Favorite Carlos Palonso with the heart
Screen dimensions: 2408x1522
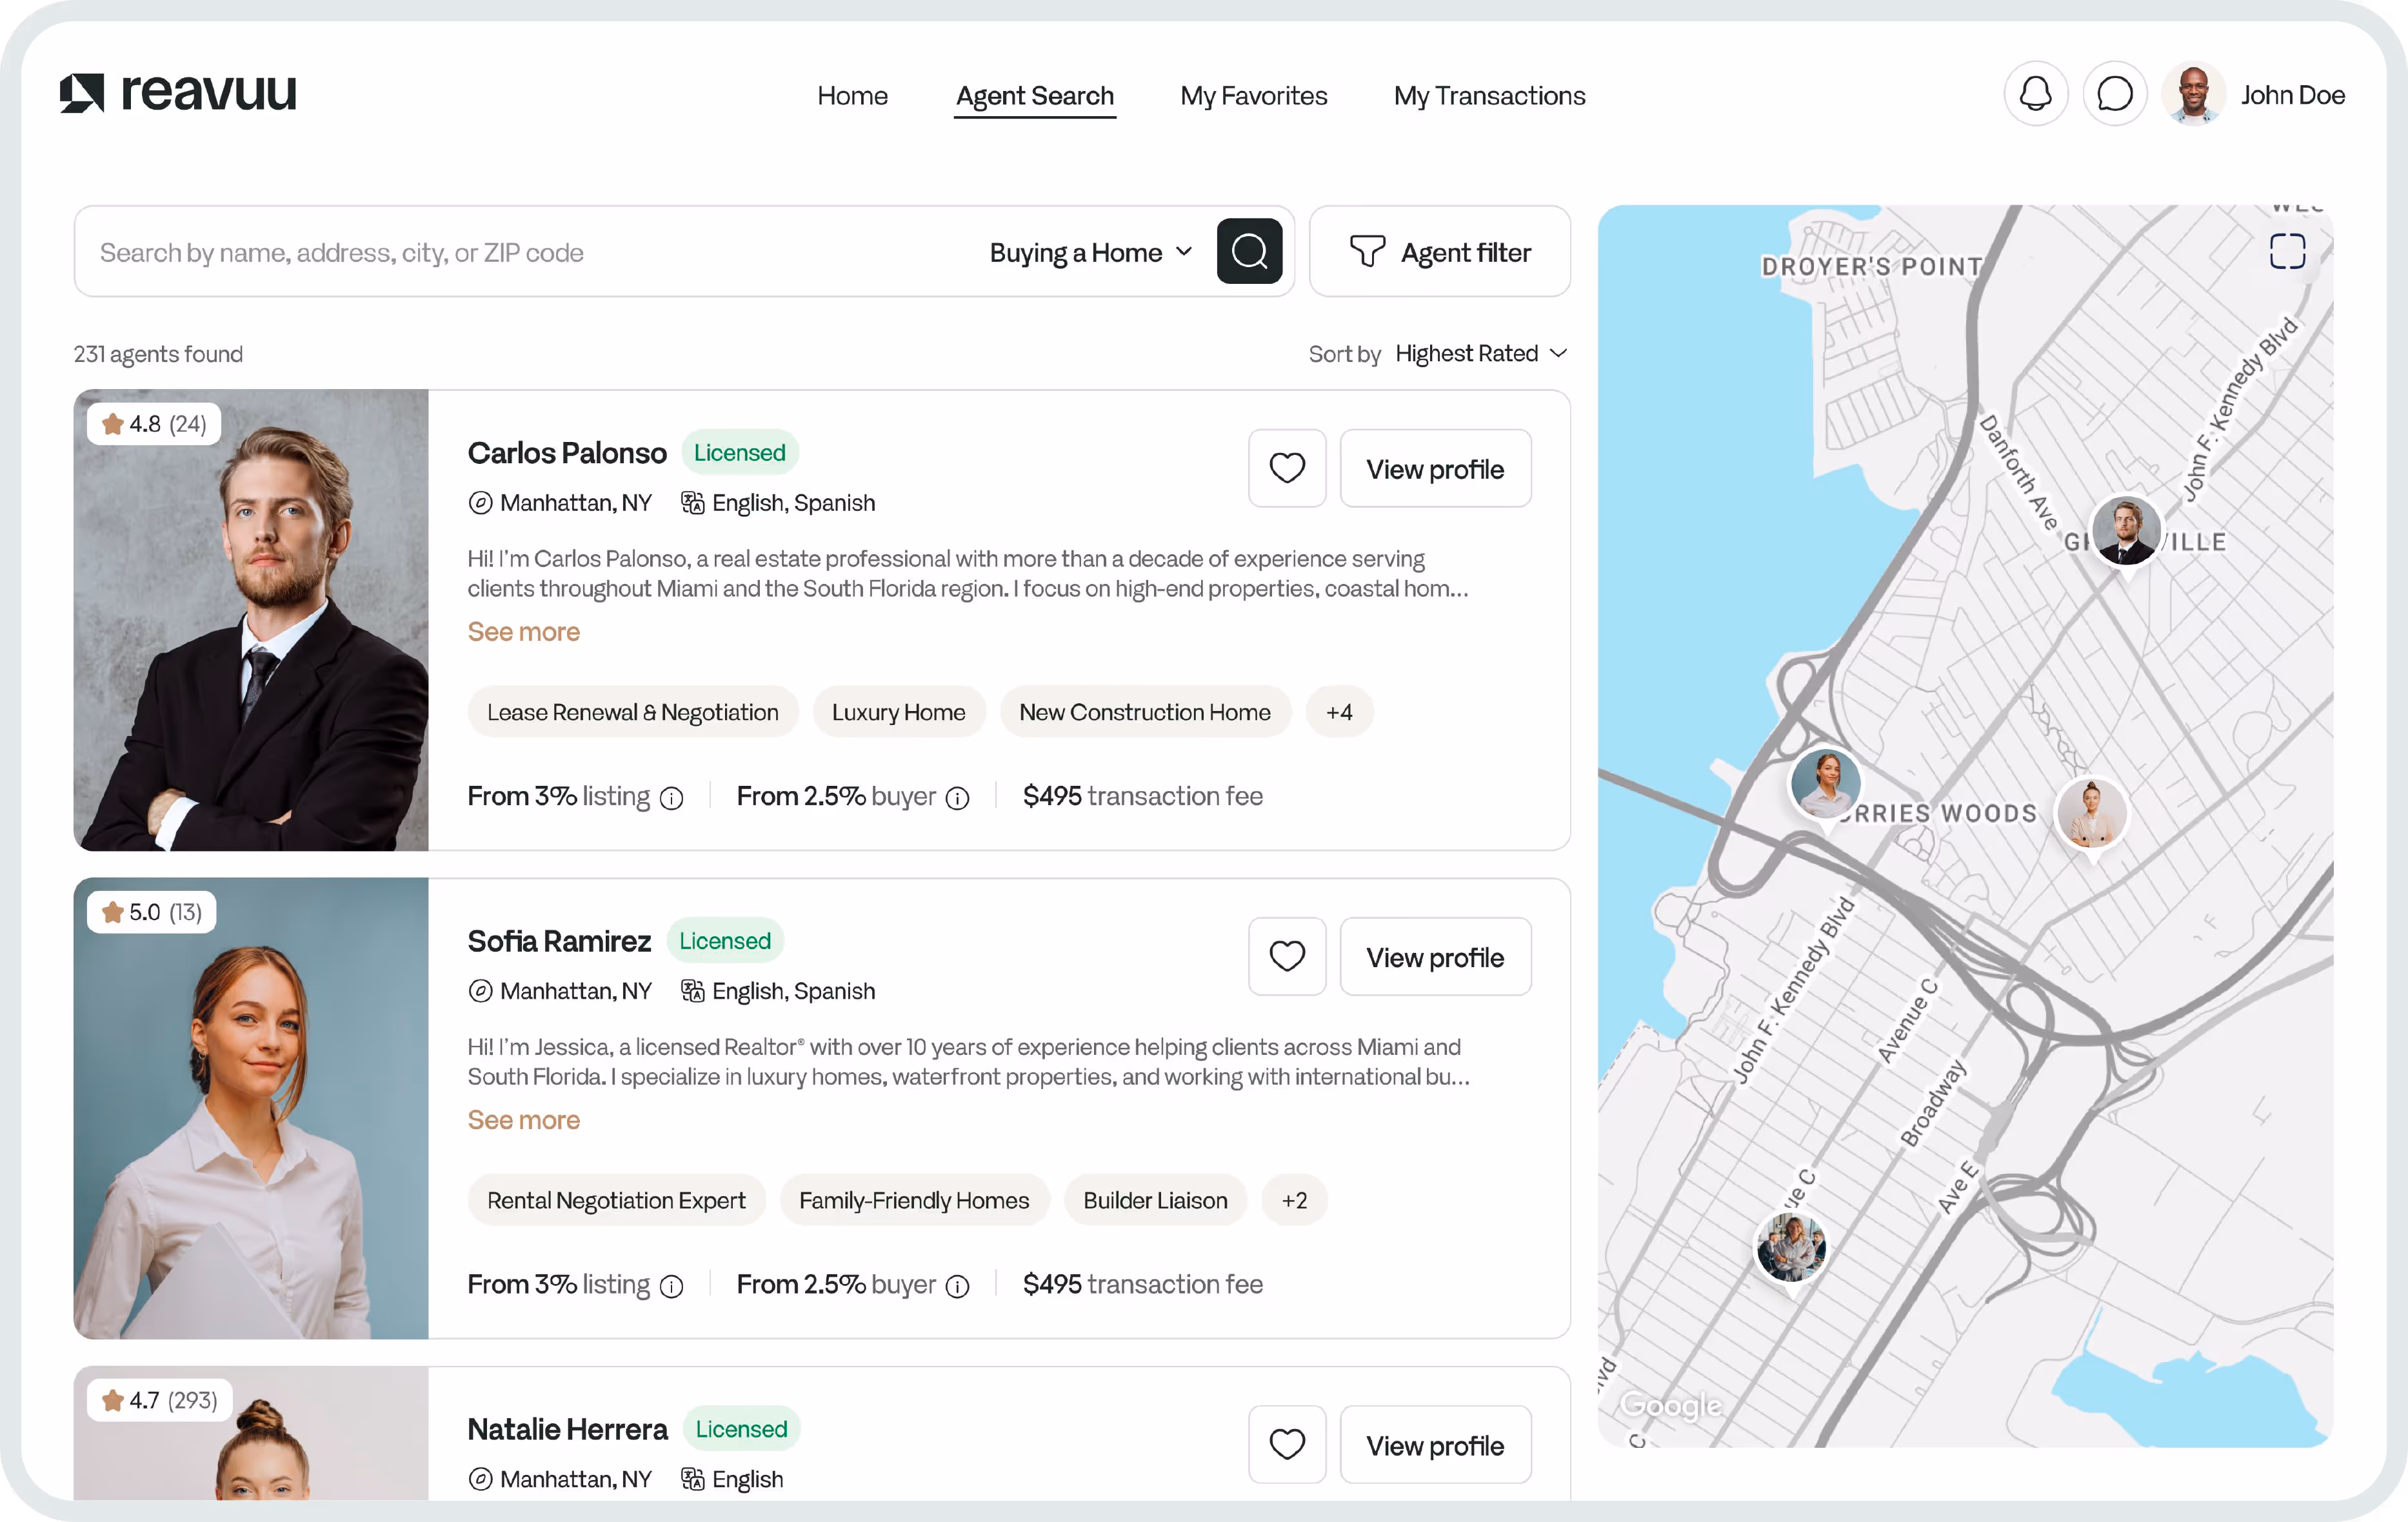point(1287,469)
